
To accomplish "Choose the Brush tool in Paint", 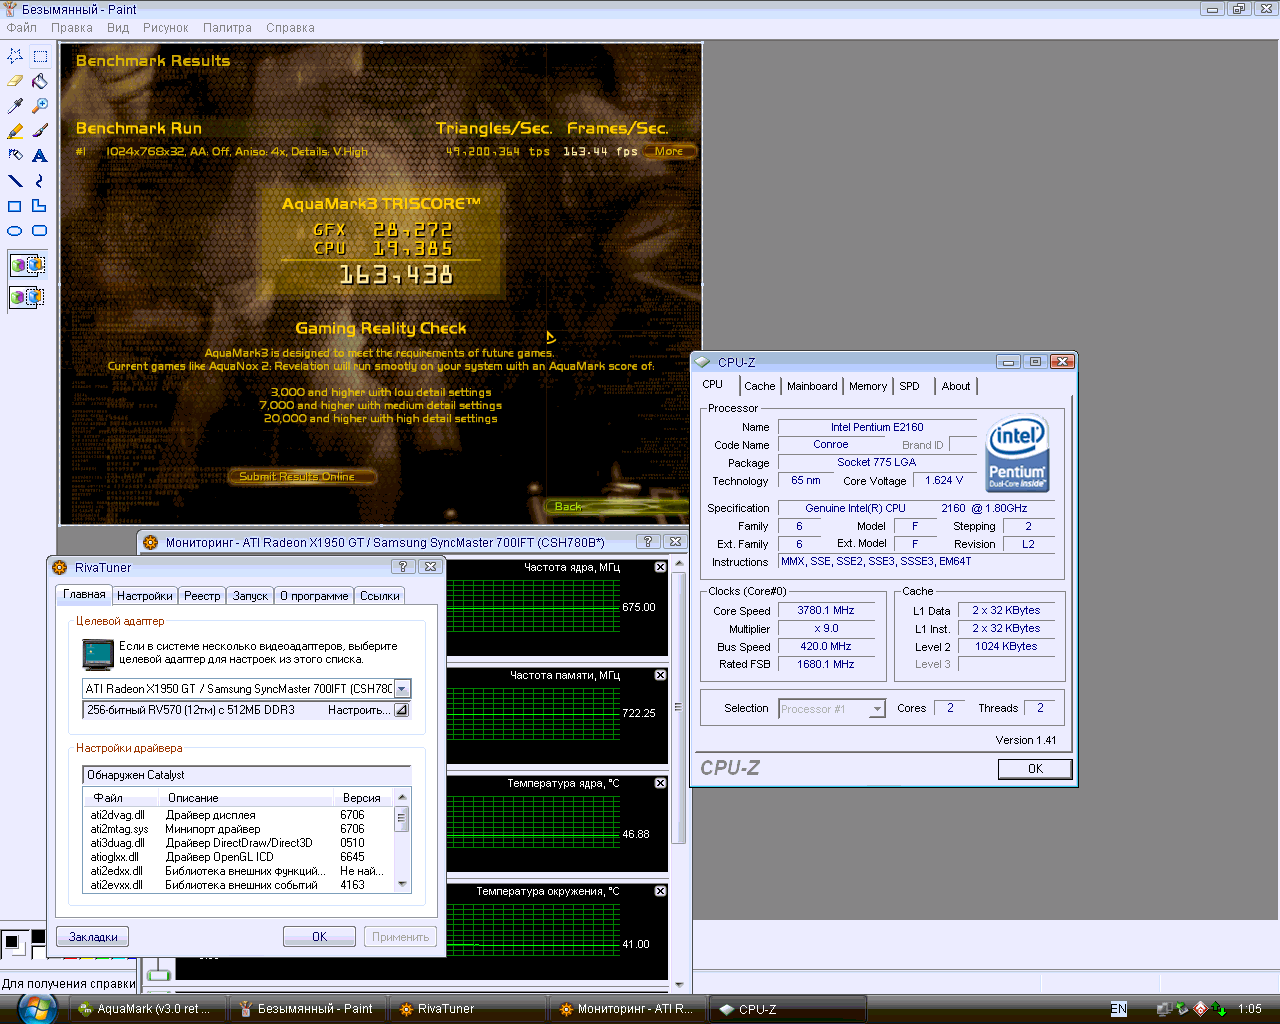I will coord(40,131).
